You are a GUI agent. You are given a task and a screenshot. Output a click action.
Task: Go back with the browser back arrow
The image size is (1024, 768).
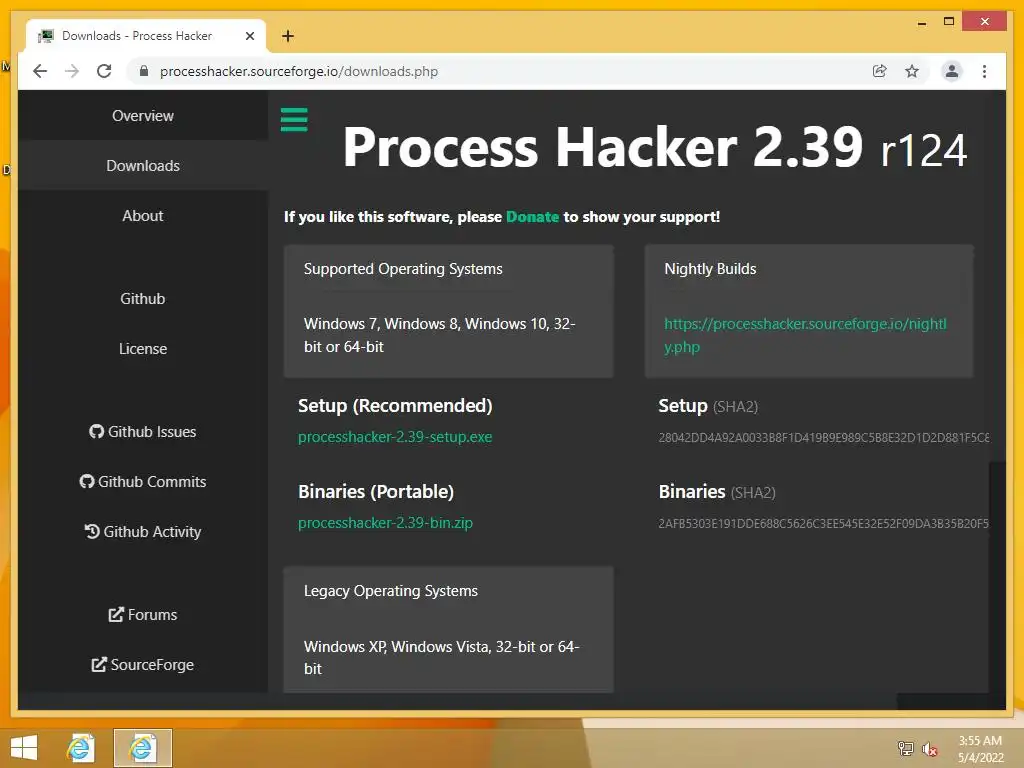[40, 71]
